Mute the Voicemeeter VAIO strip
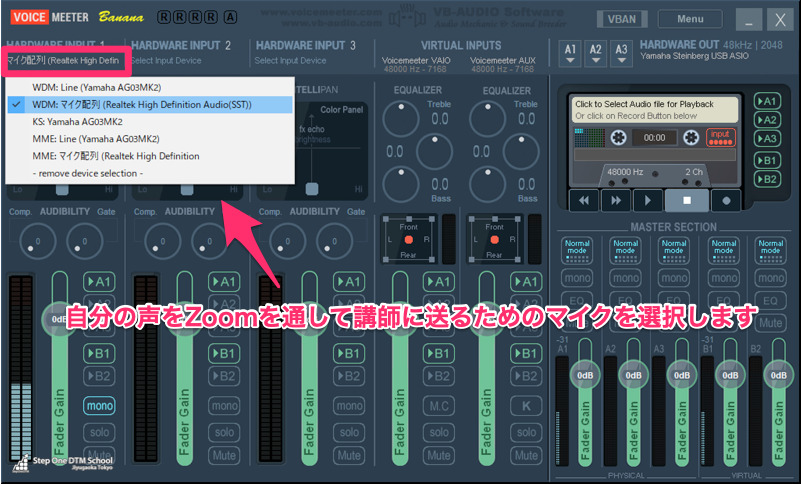The image size is (801, 484). pos(439,455)
